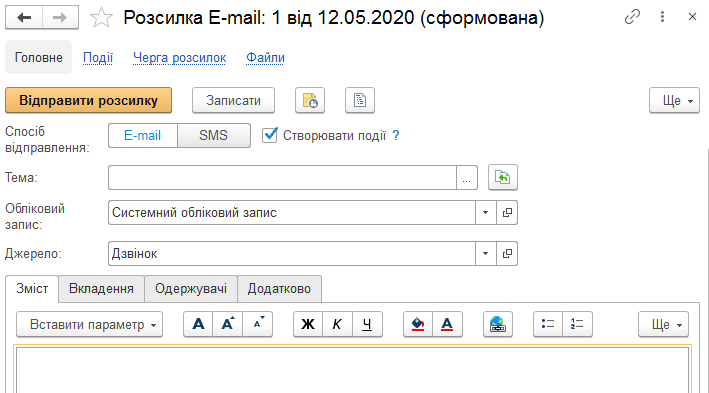This screenshot has height=393, width=709.
Task: Choose text font color
Action: click(x=447, y=324)
